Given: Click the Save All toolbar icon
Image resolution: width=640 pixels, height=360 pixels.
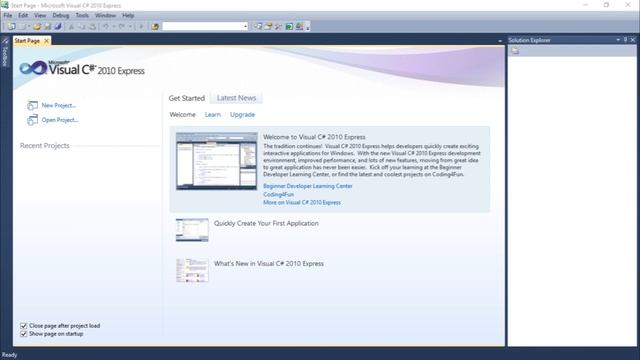Looking at the screenshot, I should (x=58, y=27).
